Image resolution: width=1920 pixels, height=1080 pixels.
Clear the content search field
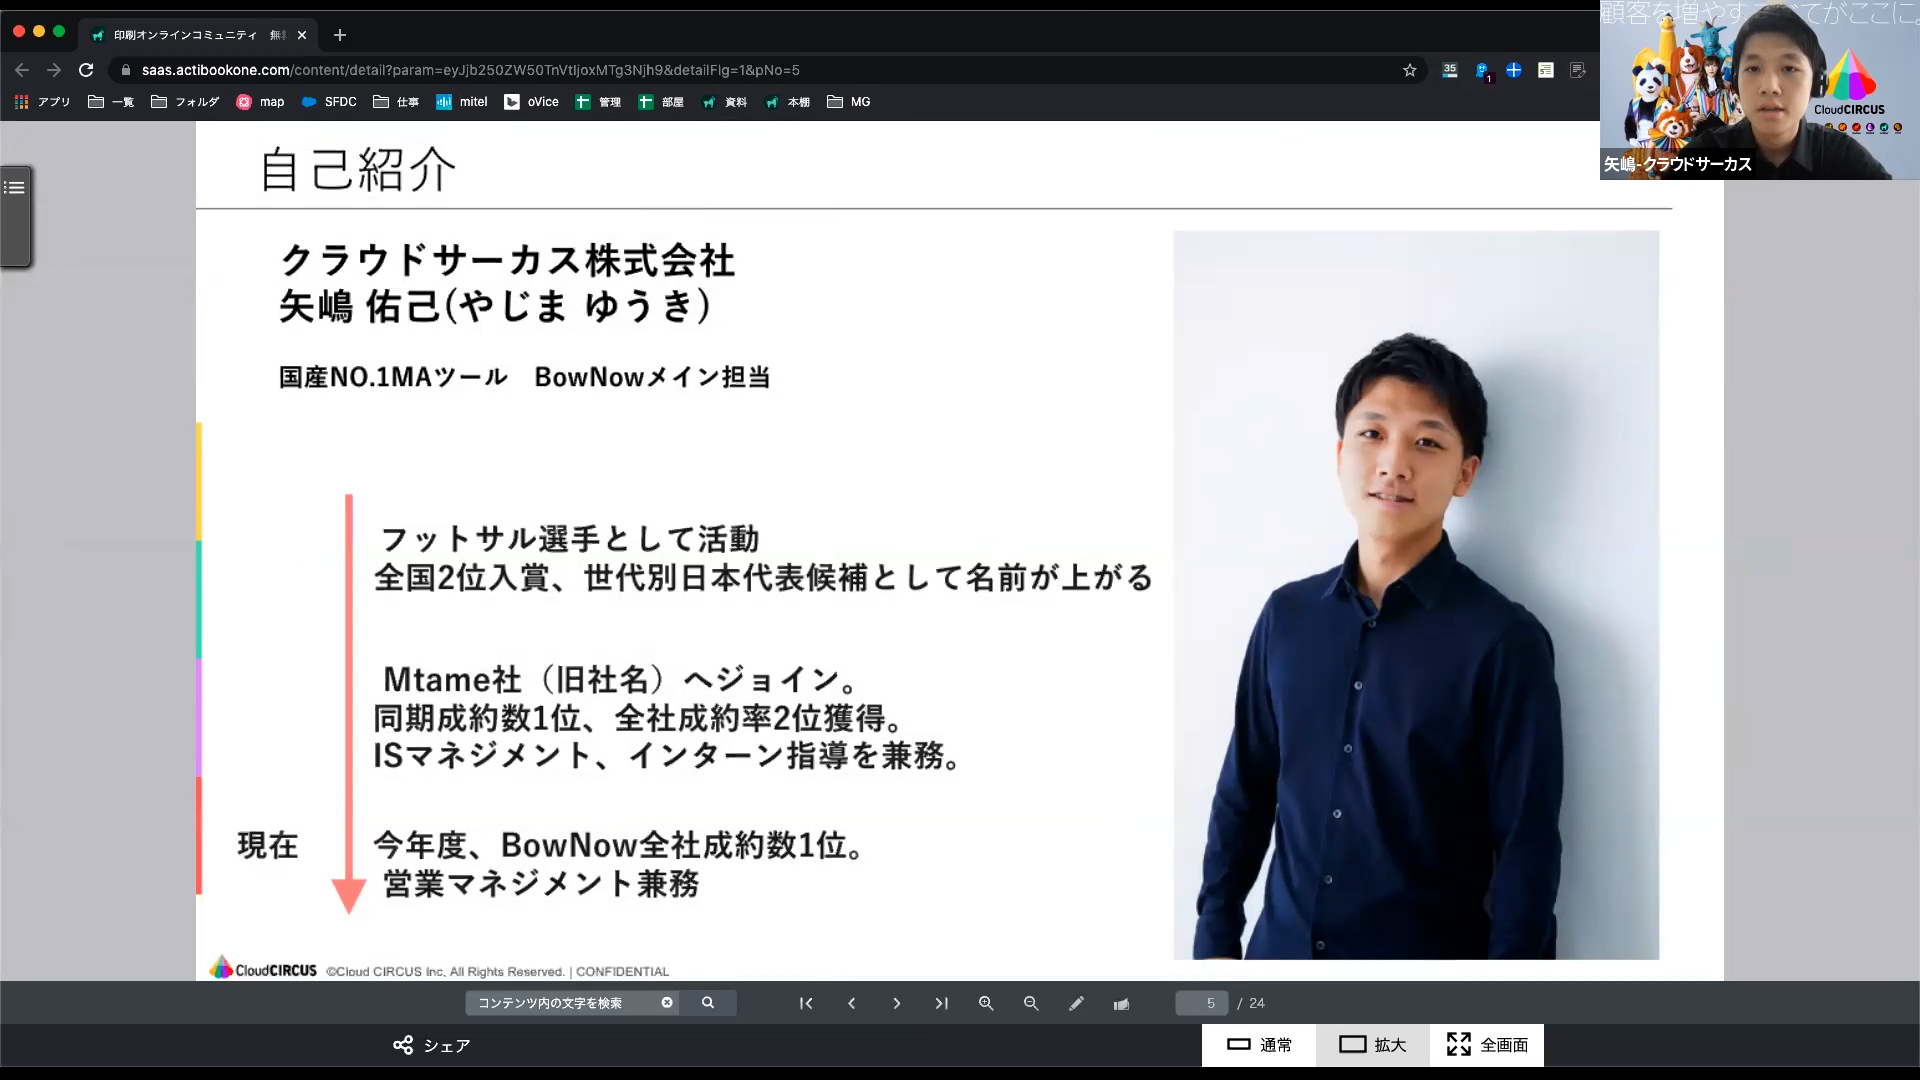coord(667,1003)
